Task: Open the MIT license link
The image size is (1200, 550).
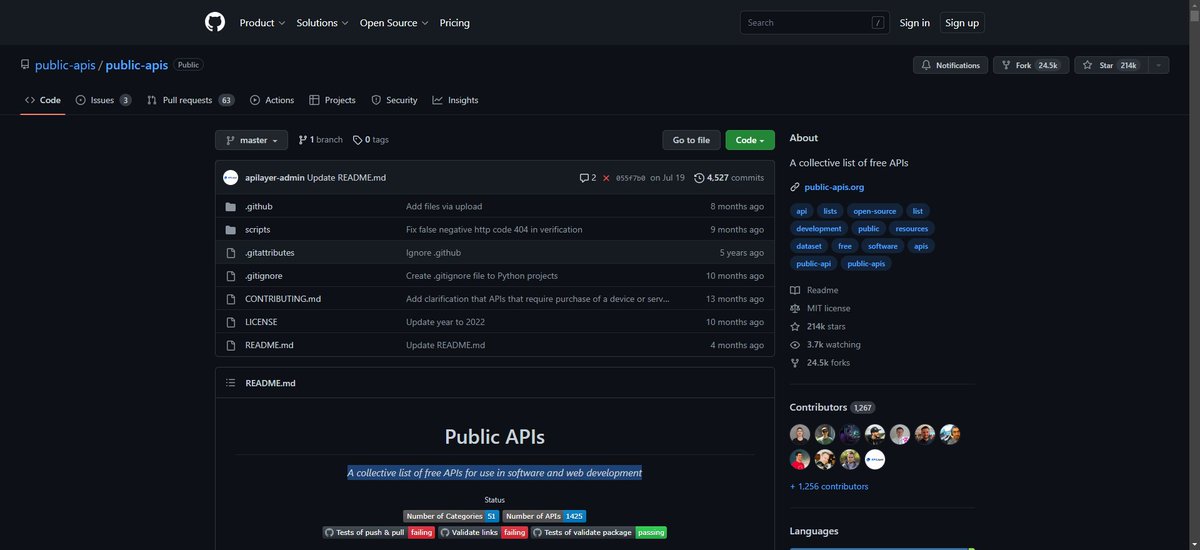Action: [820, 308]
